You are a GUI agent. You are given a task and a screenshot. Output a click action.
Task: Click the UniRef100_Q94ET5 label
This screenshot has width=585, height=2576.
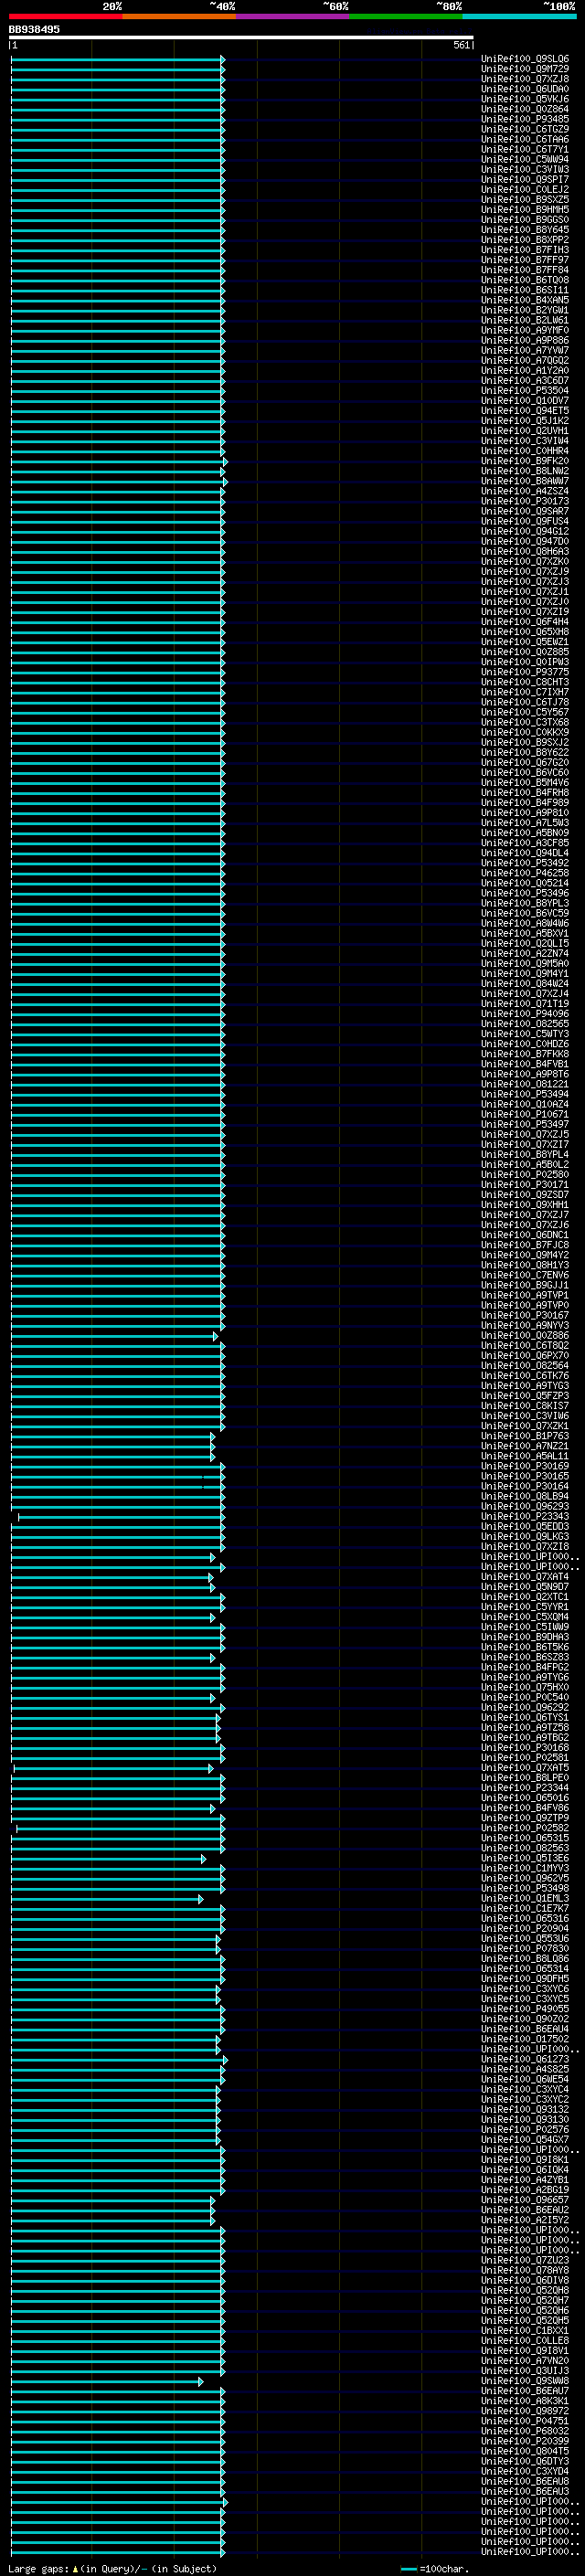click(525, 410)
